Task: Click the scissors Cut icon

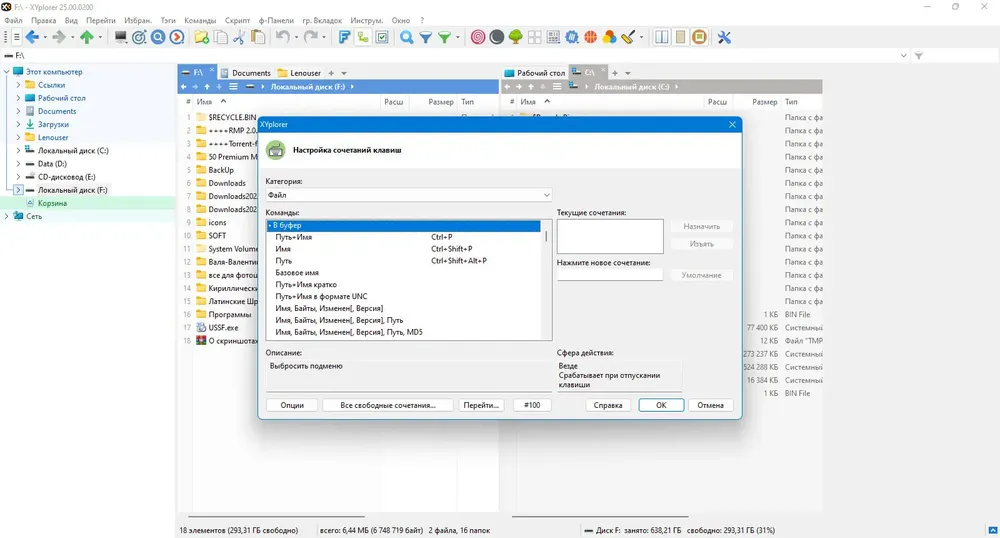Action: 239,38
